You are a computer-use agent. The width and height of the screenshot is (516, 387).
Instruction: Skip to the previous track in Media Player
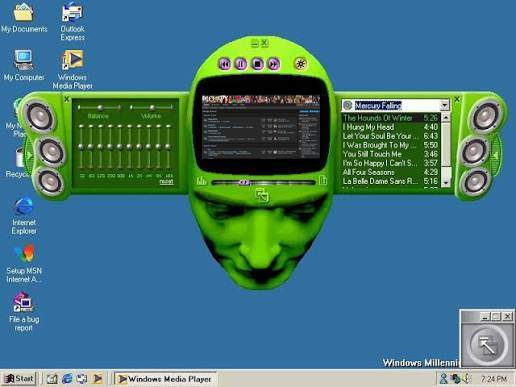[225, 64]
